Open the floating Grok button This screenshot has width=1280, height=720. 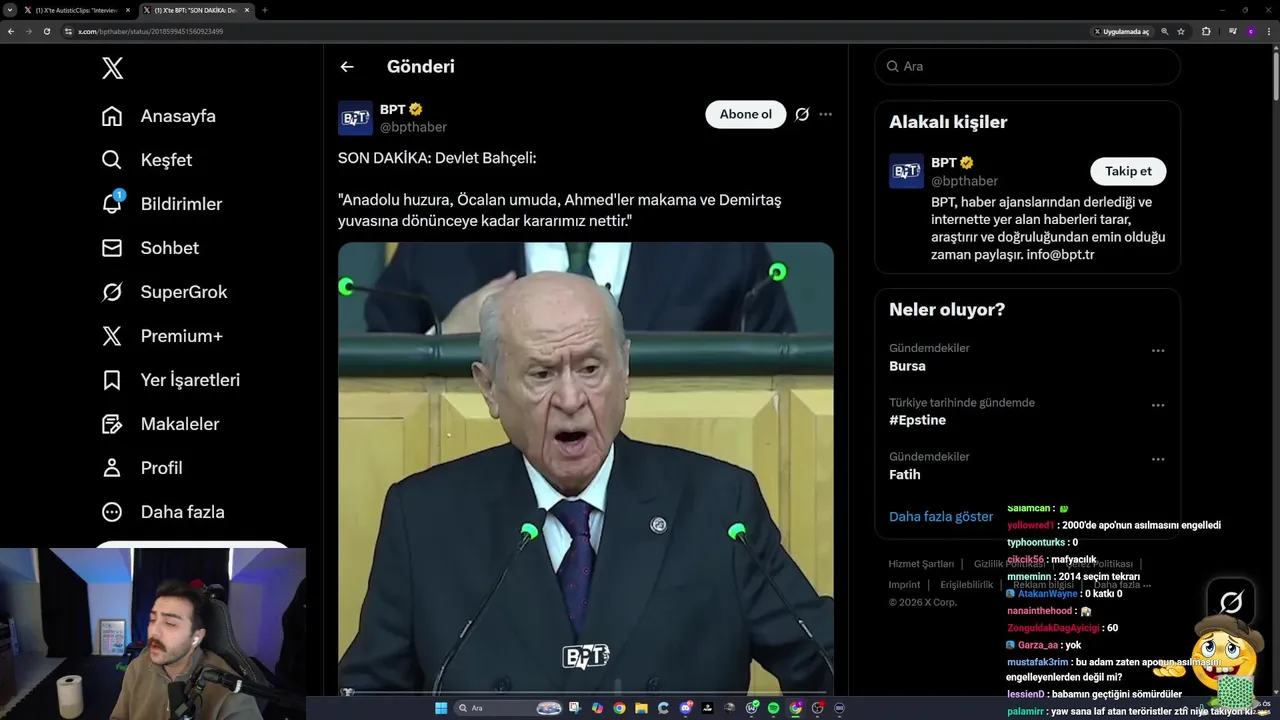tap(1231, 602)
